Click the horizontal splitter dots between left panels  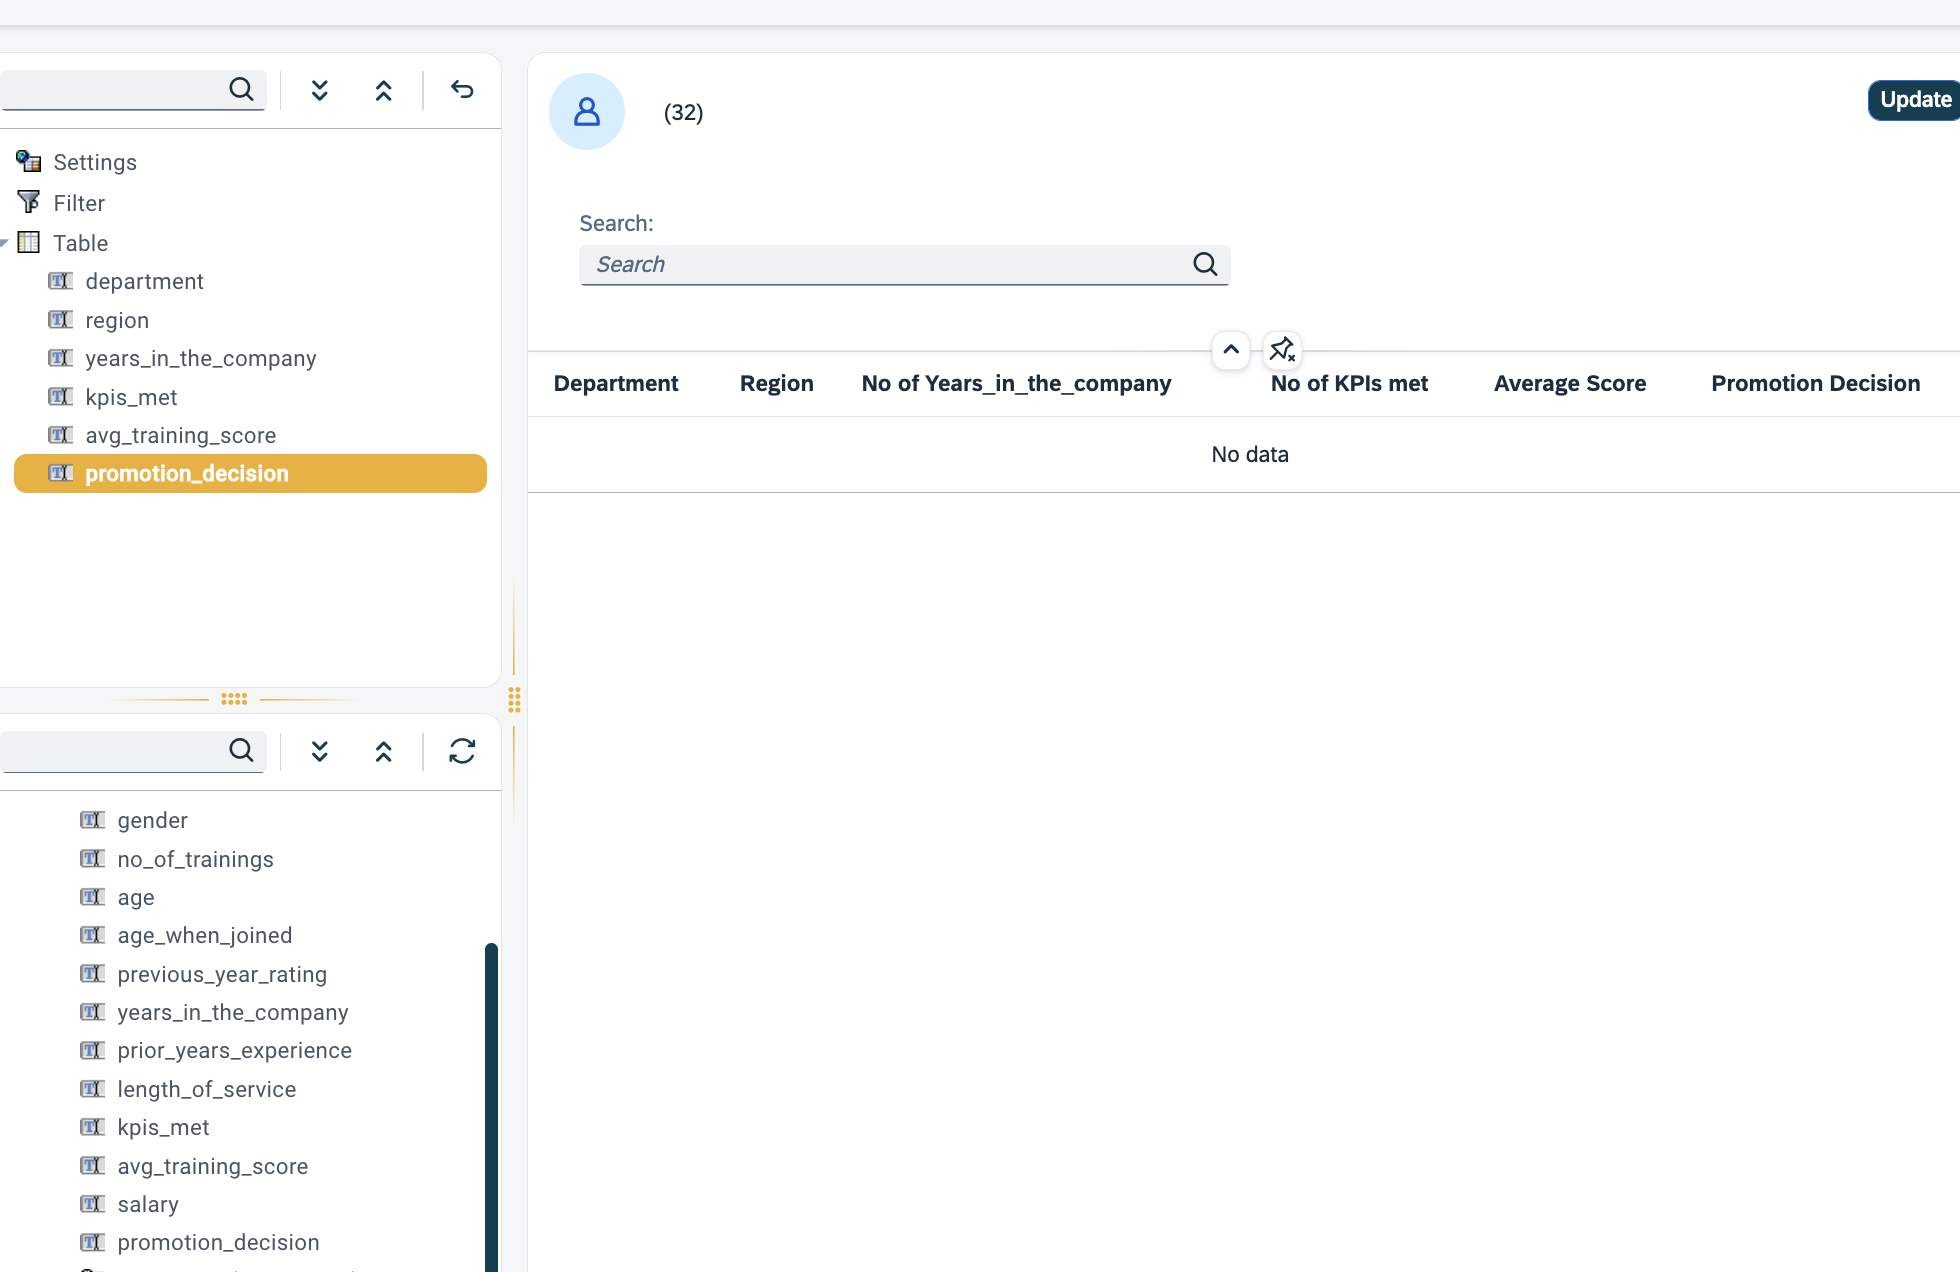(x=234, y=699)
